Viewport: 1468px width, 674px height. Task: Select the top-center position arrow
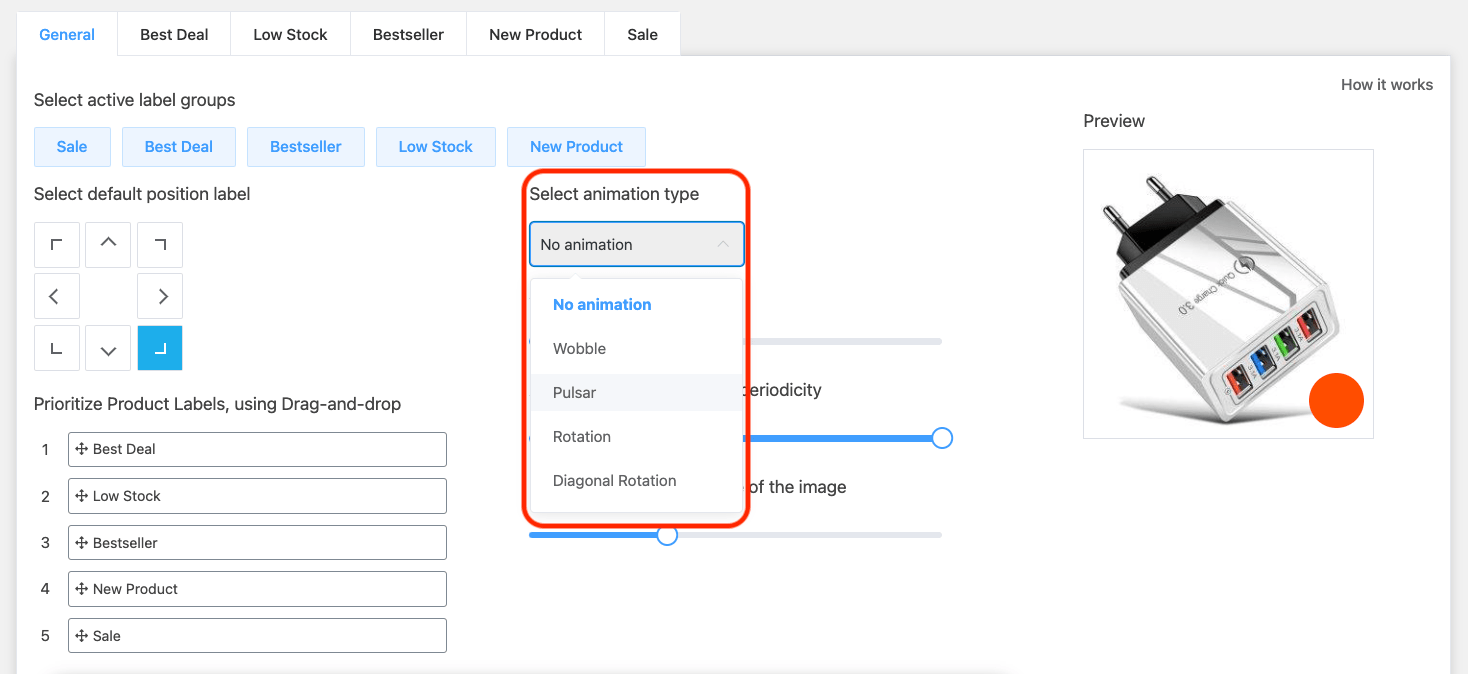[x=108, y=244]
